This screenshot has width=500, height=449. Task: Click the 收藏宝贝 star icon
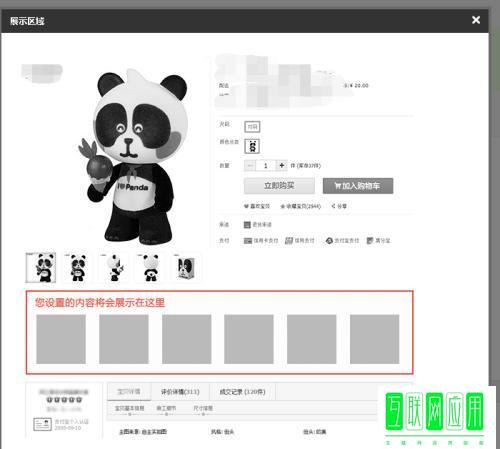click(283, 206)
